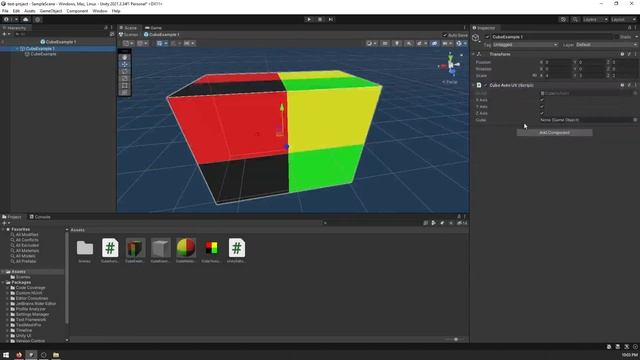
Task: Toggle the Y Axis checkbox
Action: point(542,107)
